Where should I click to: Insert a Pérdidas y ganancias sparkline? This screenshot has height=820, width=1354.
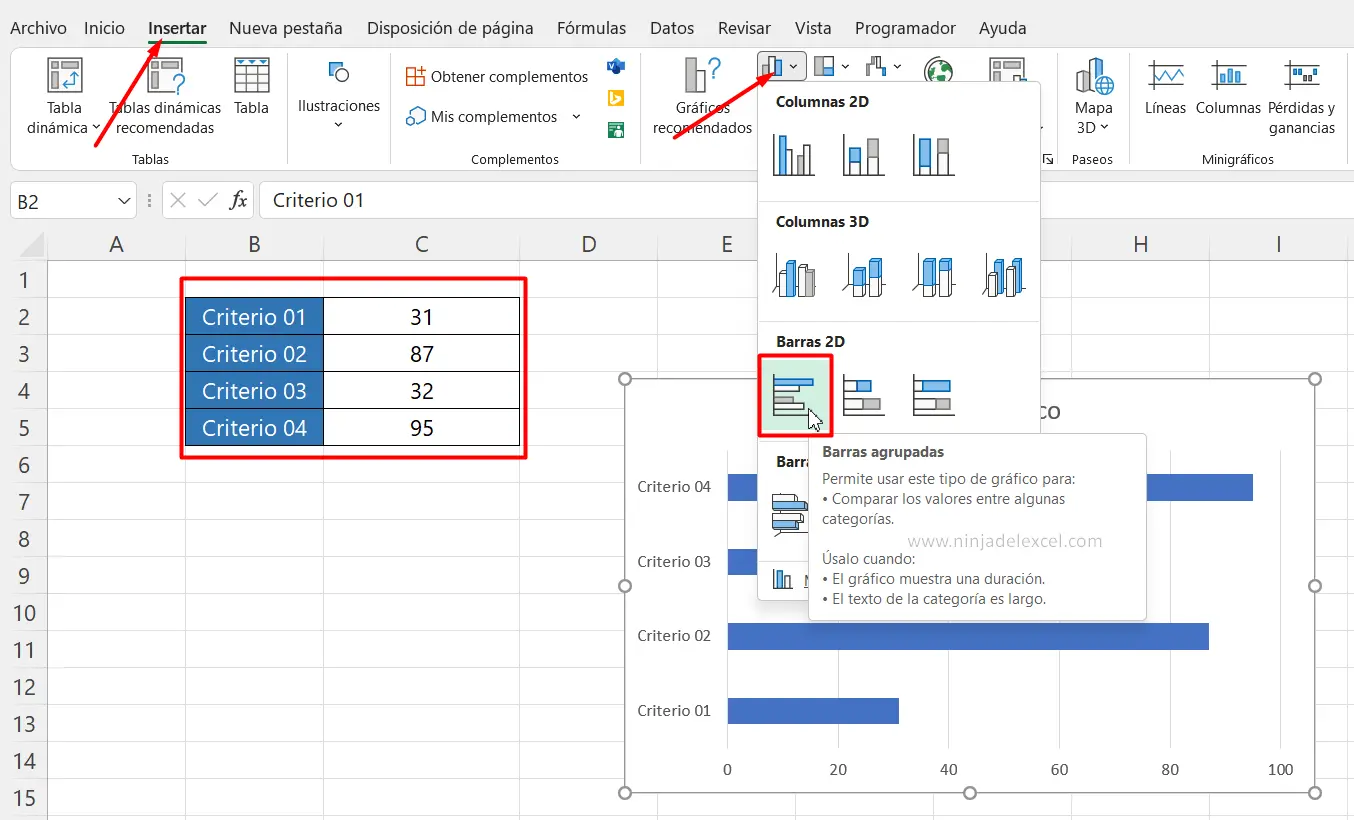coord(1302,97)
